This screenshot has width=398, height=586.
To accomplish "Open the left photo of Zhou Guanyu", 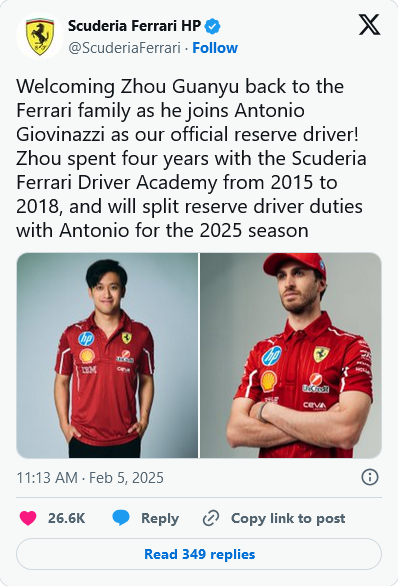I will (107, 355).
